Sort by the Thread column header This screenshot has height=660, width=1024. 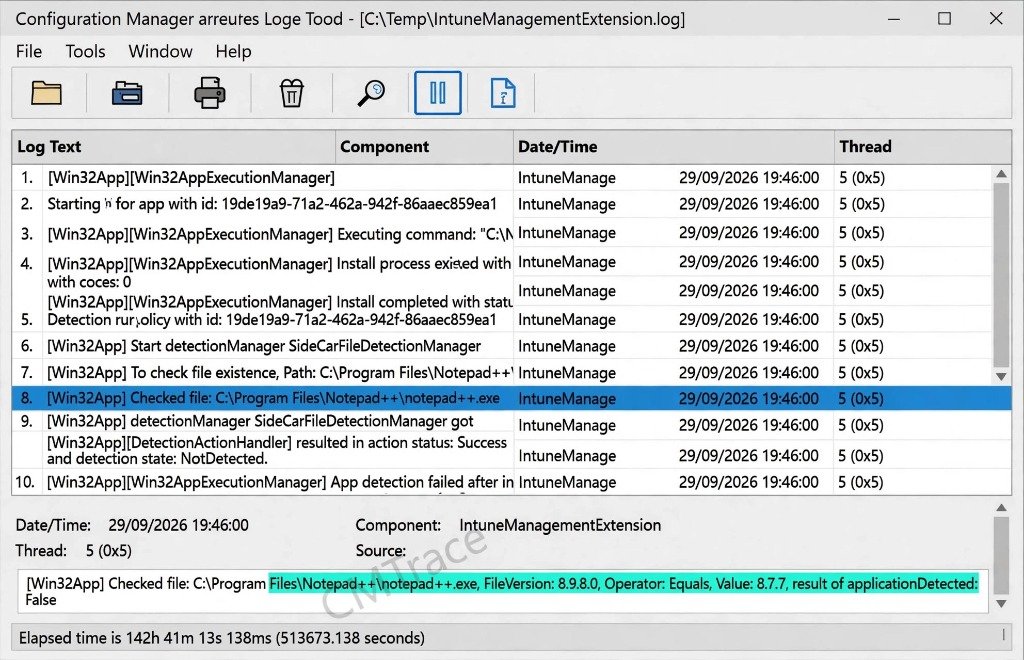point(923,147)
